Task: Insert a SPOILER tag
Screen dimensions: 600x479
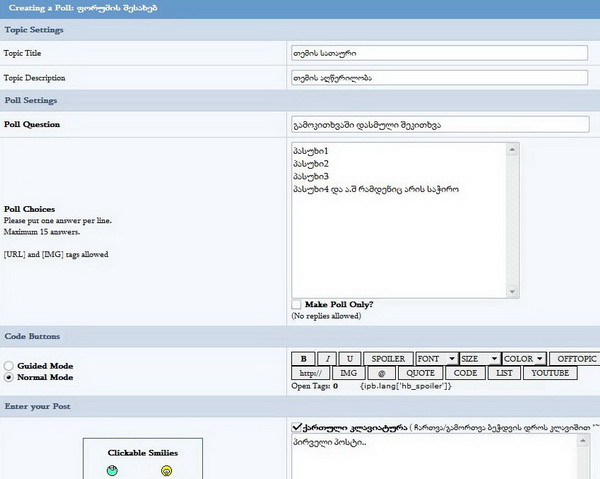Action: [x=388, y=359]
